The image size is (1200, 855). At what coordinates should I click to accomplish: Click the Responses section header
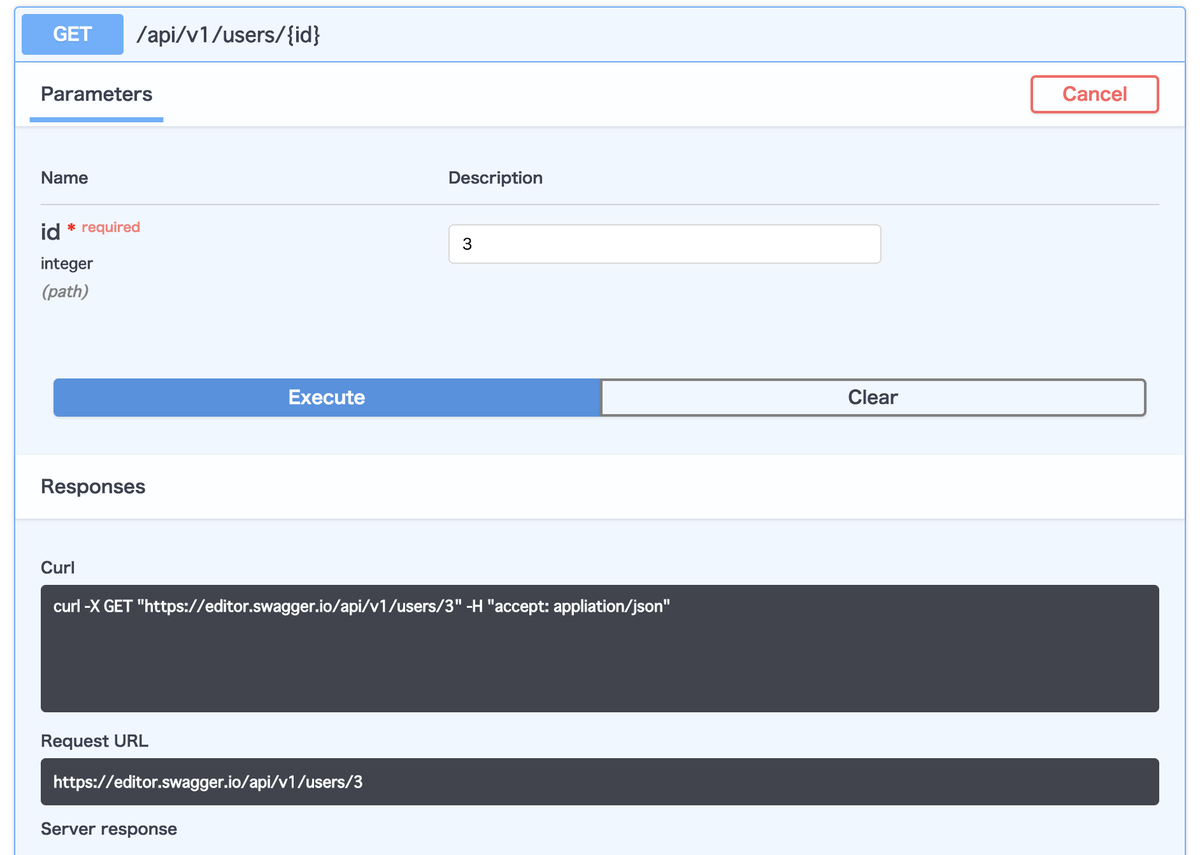click(x=93, y=486)
